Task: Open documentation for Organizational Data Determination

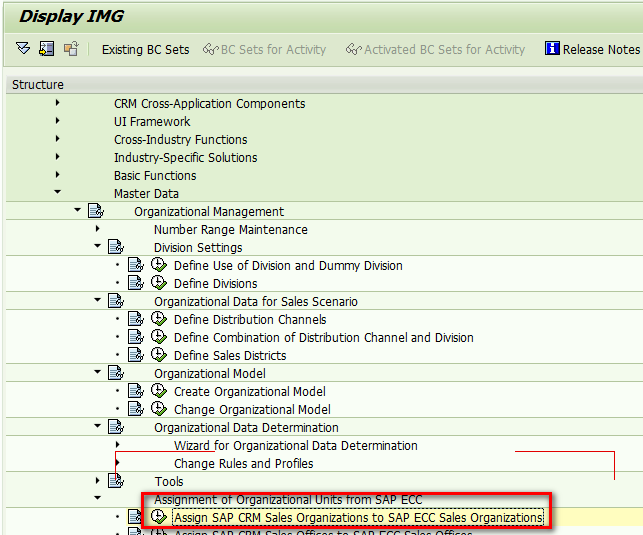Action: pos(116,427)
